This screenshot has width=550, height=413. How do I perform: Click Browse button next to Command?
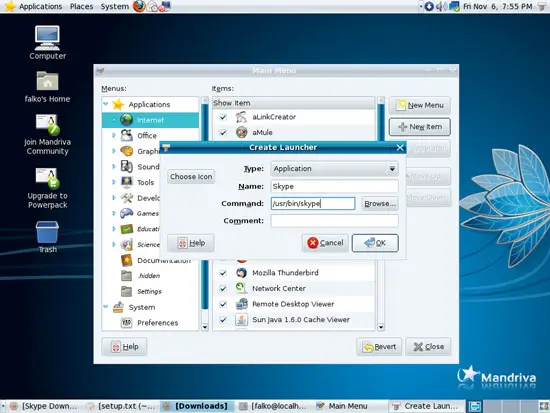[x=380, y=204]
